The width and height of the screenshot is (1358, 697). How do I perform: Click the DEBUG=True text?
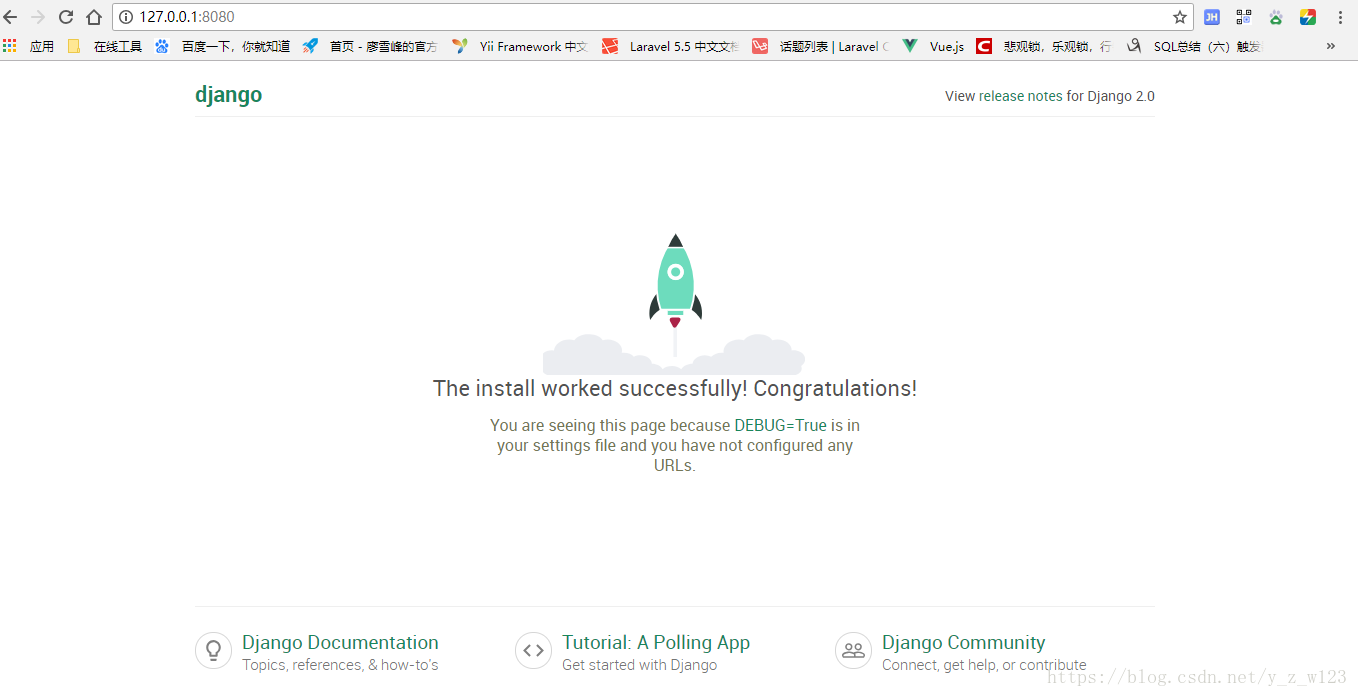pos(781,426)
